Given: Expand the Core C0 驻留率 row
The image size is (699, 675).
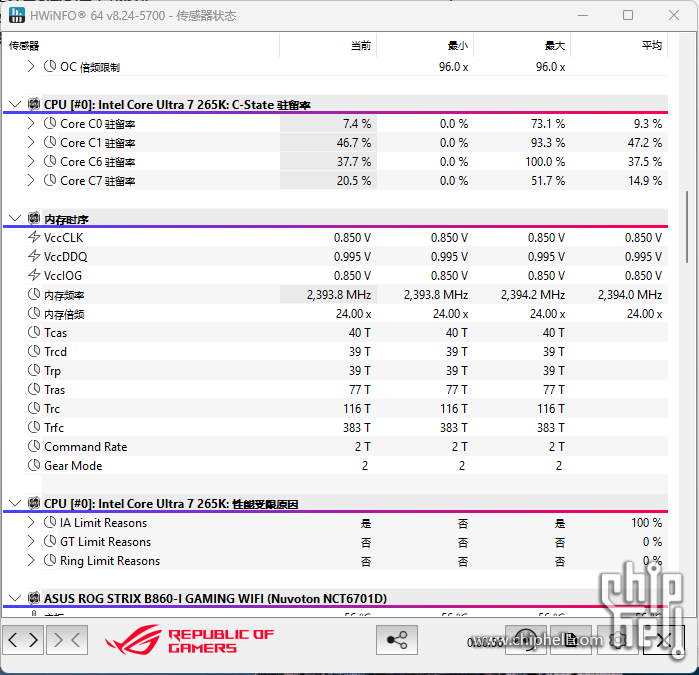Looking at the screenshot, I should [30, 123].
